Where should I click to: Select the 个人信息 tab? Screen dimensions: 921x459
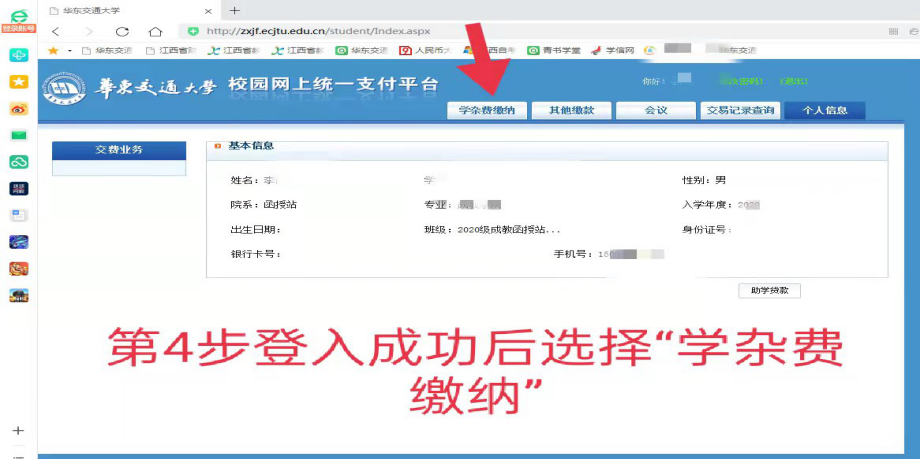(x=824, y=111)
